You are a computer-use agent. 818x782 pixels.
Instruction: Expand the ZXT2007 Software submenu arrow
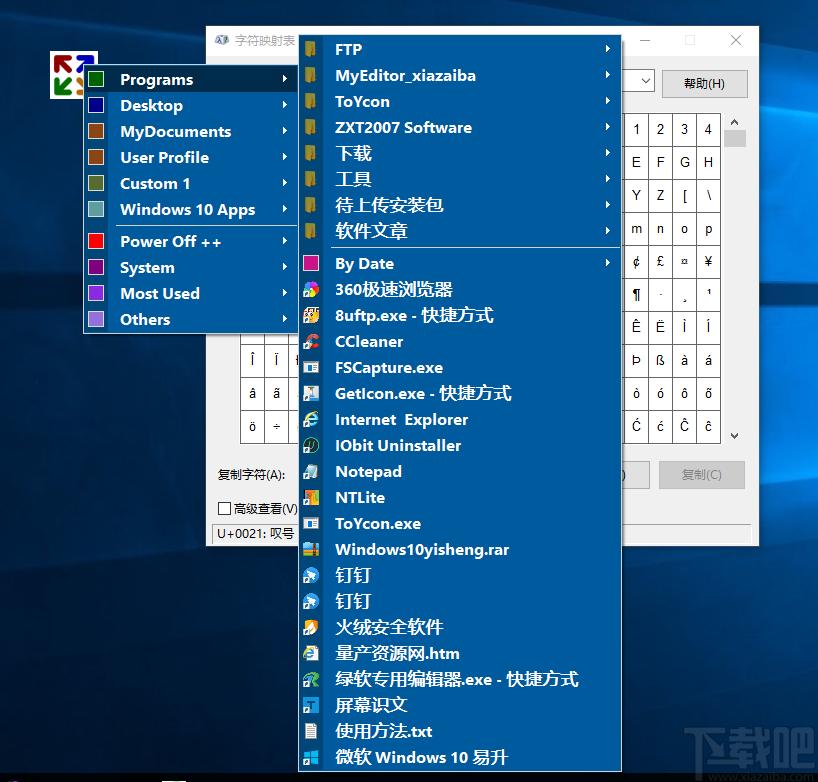point(608,127)
